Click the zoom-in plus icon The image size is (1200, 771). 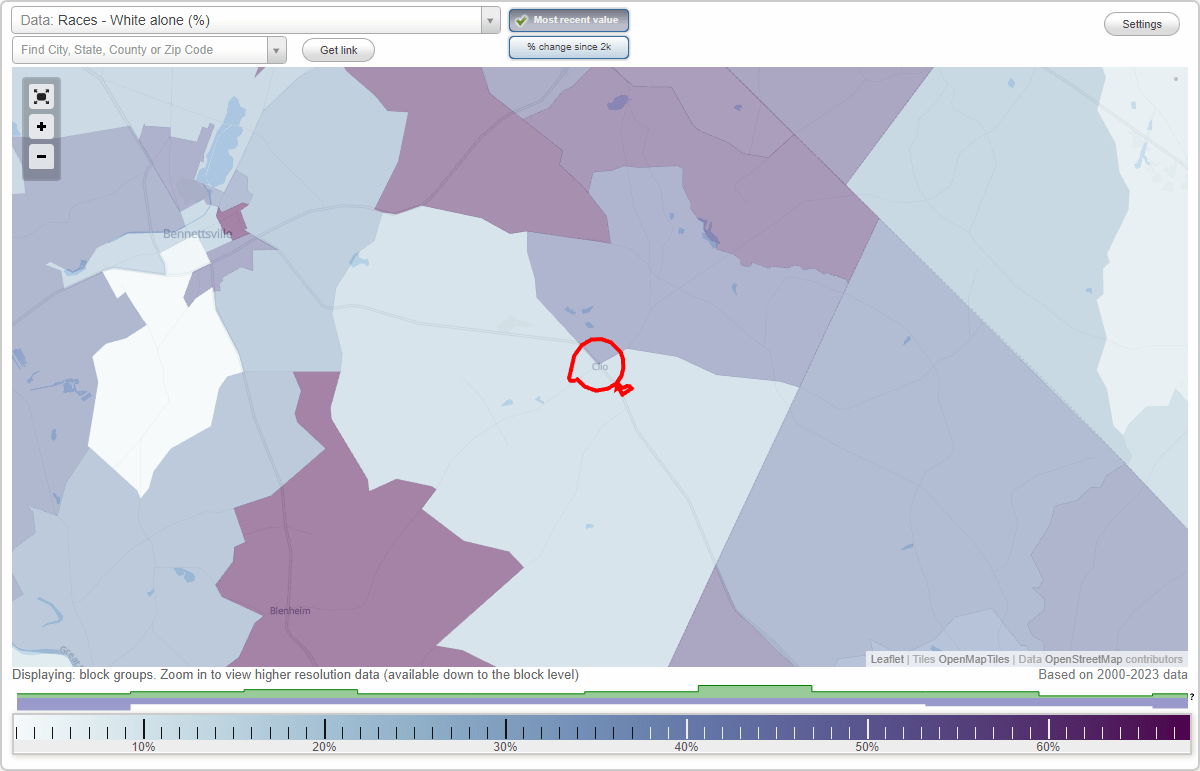[41, 126]
